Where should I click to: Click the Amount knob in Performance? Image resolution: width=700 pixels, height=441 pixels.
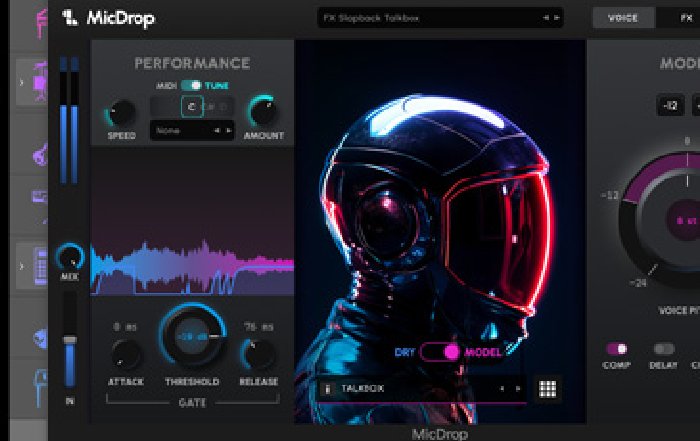[x=263, y=111]
